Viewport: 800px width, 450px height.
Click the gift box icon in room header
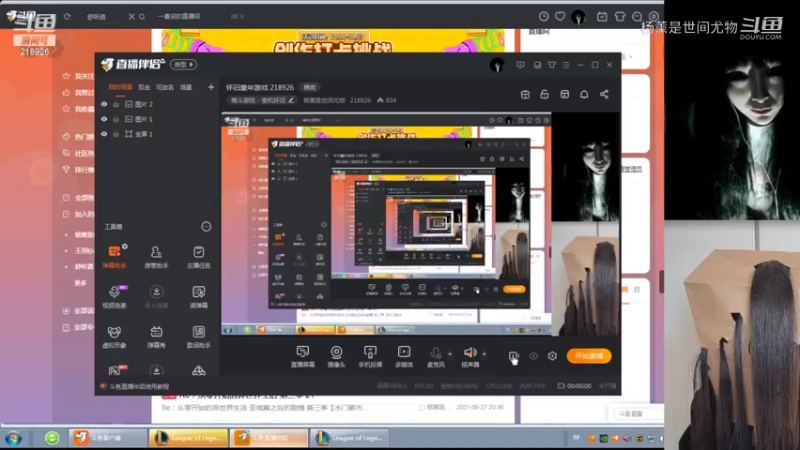coord(525,94)
